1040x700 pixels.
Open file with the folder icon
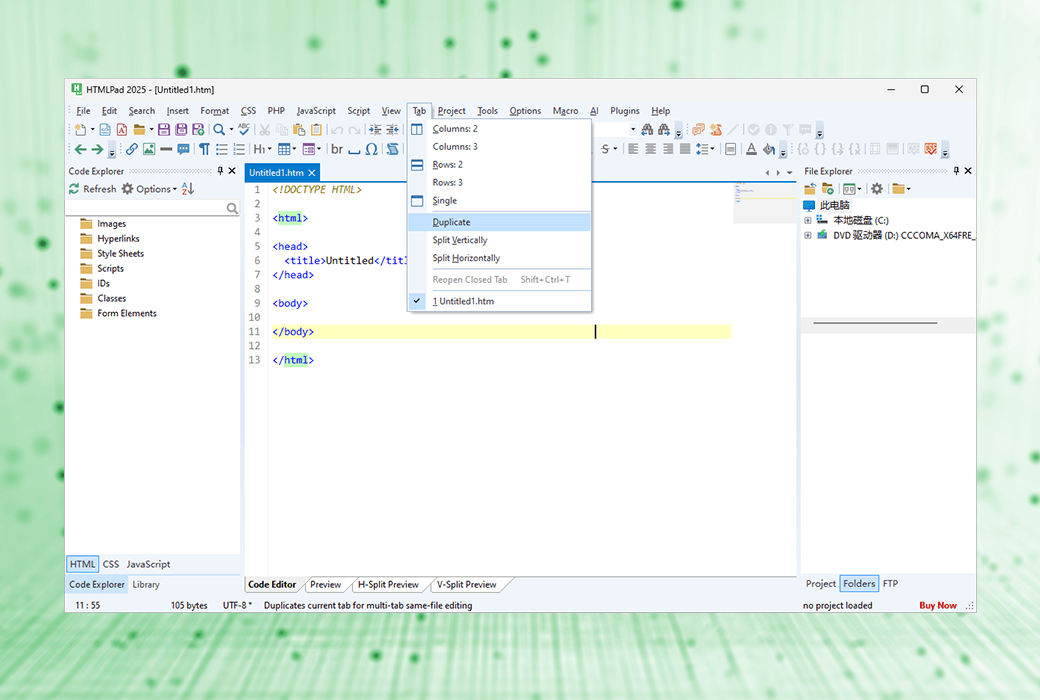pyautogui.click(x=139, y=129)
